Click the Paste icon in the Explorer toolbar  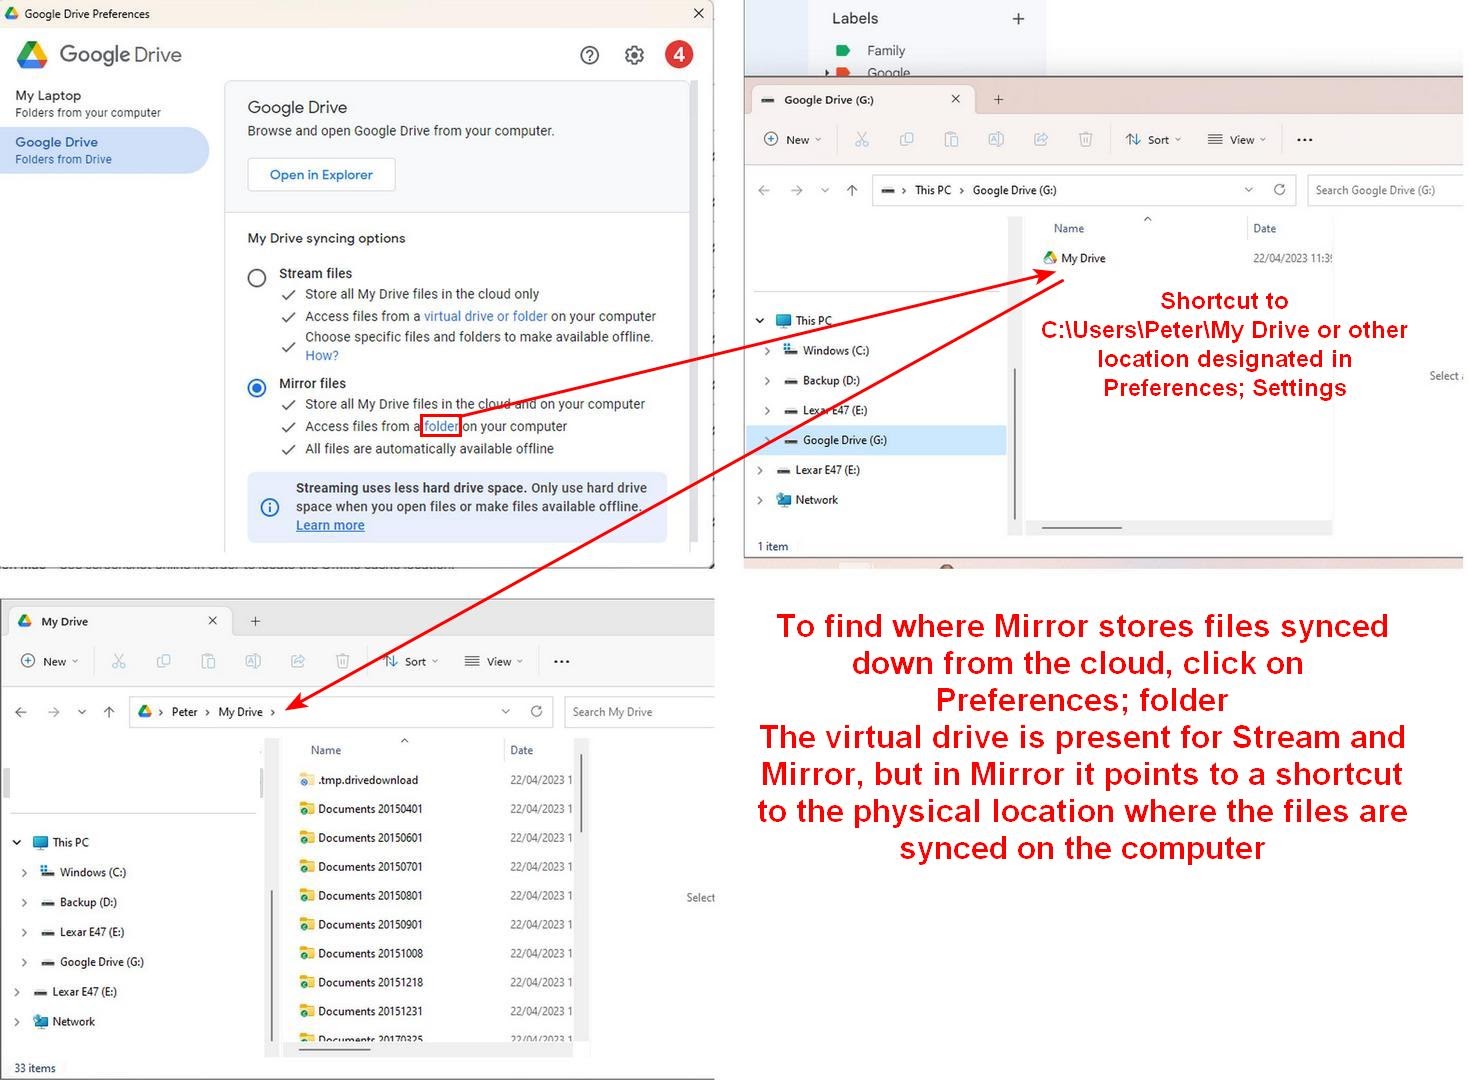tap(951, 139)
